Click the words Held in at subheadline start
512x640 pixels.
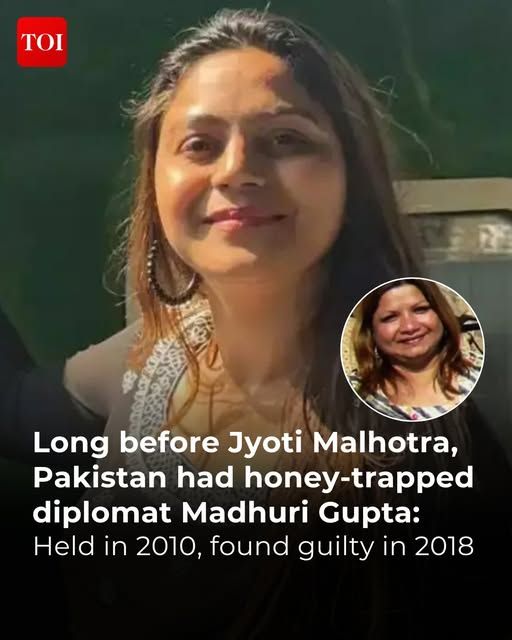point(81,546)
